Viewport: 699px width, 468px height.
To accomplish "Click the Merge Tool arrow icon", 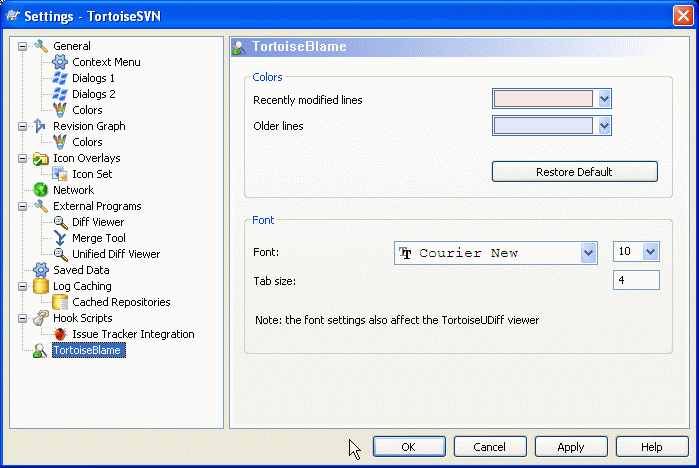I will [60, 238].
